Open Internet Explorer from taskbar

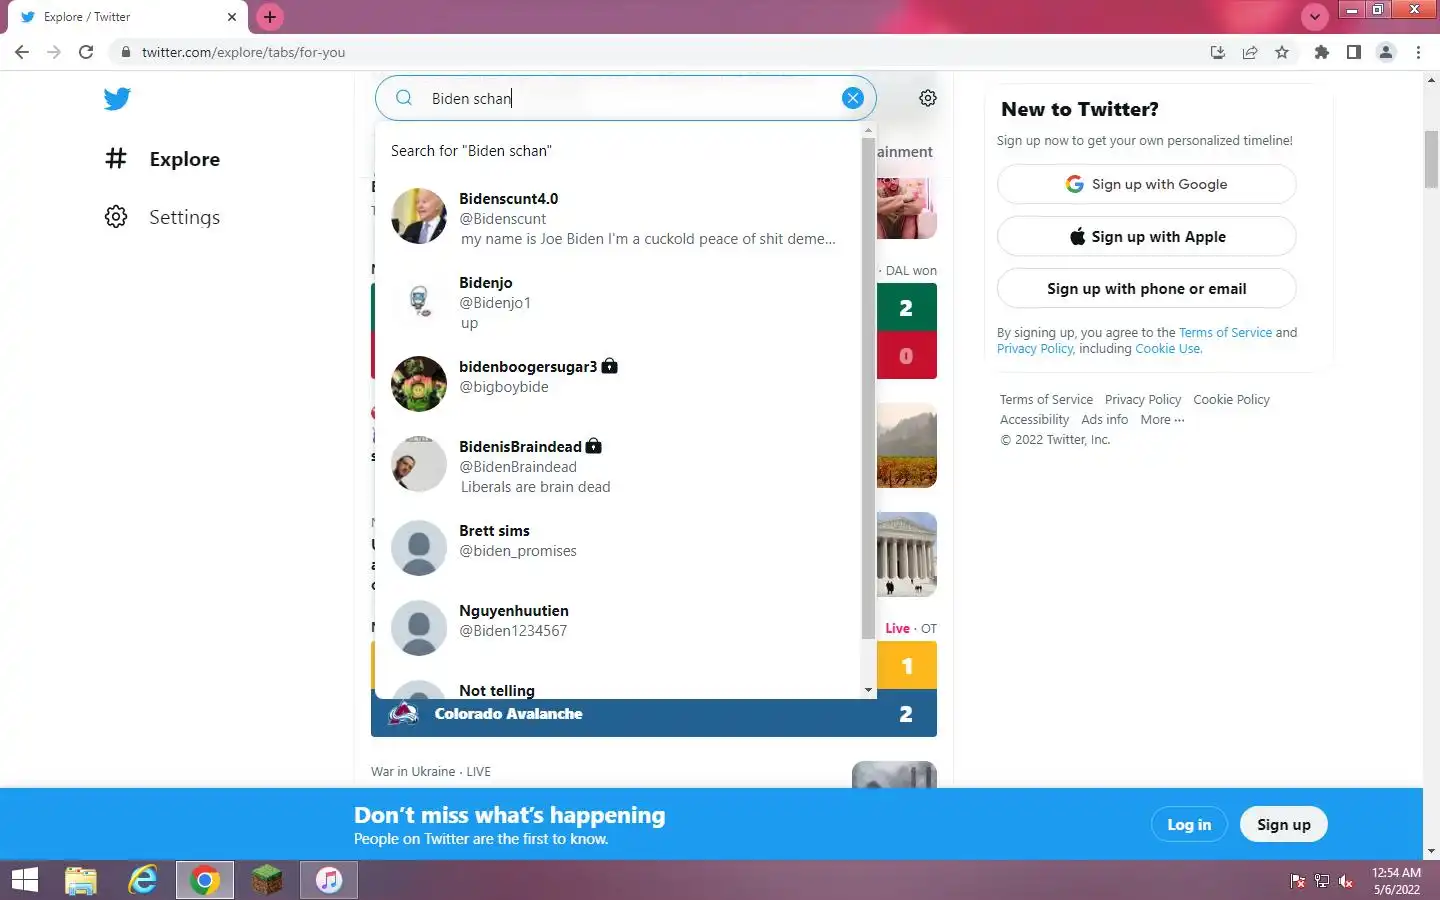(143, 880)
